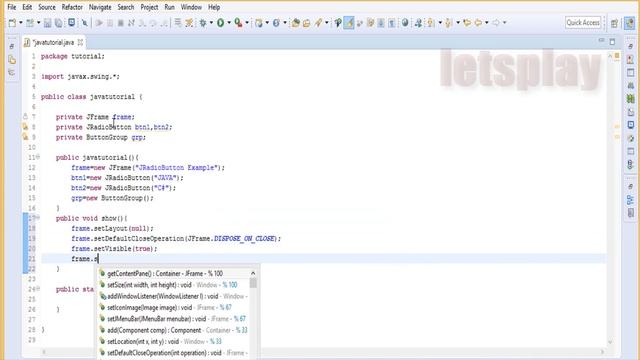Open the Project menu
The height and width of the screenshot is (360, 640).
(x=149, y=7)
